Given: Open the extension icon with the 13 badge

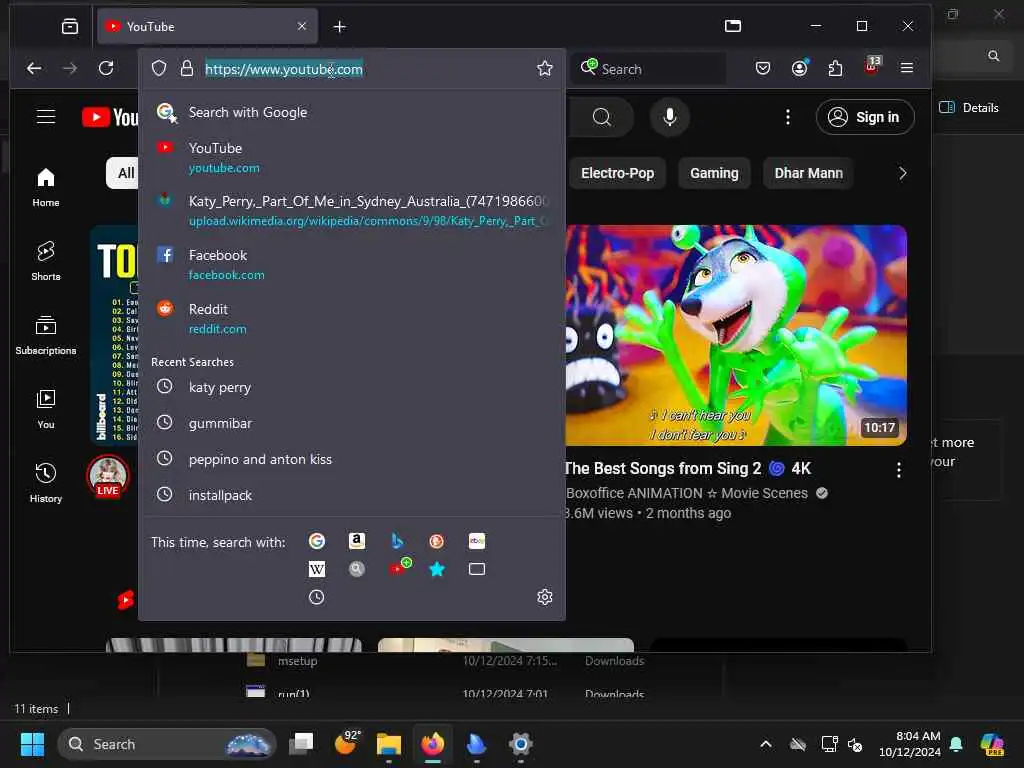Looking at the screenshot, I should pyautogui.click(x=872, y=66).
